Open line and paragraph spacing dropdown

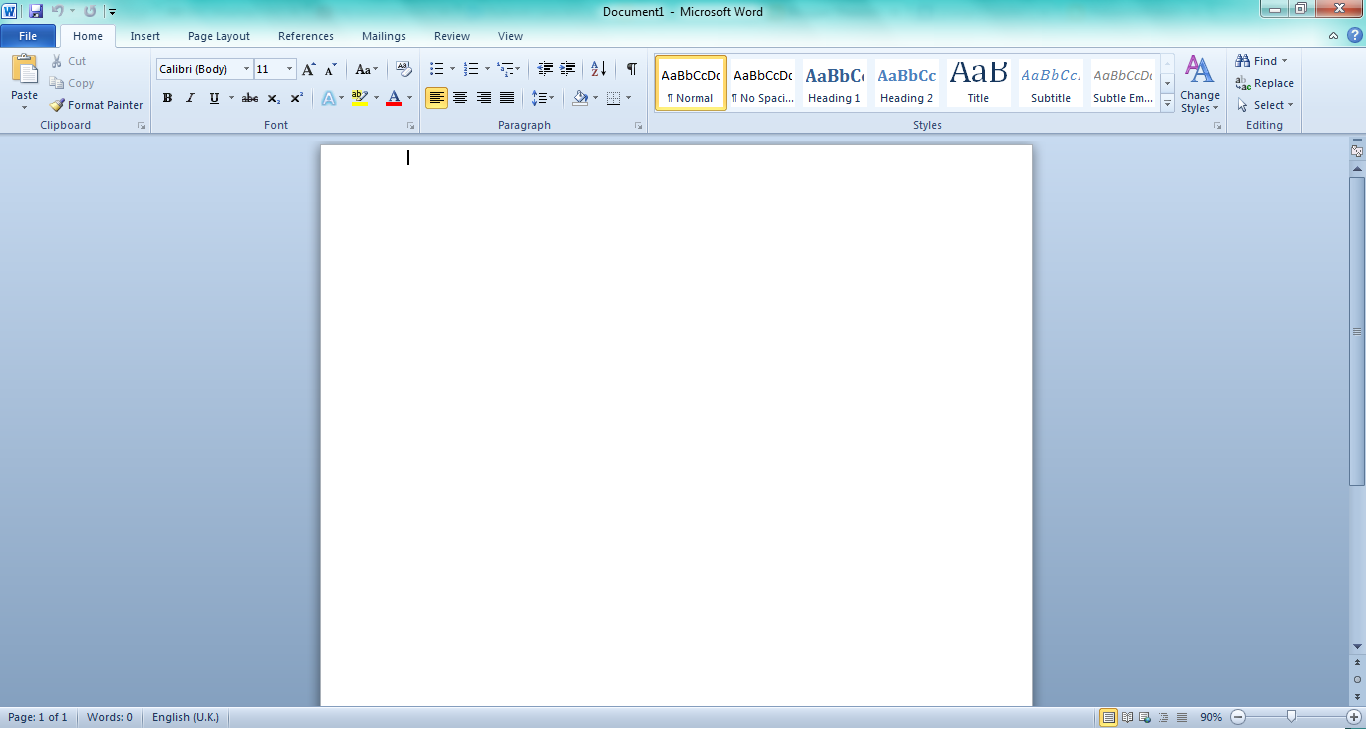pyautogui.click(x=543, y=98)
